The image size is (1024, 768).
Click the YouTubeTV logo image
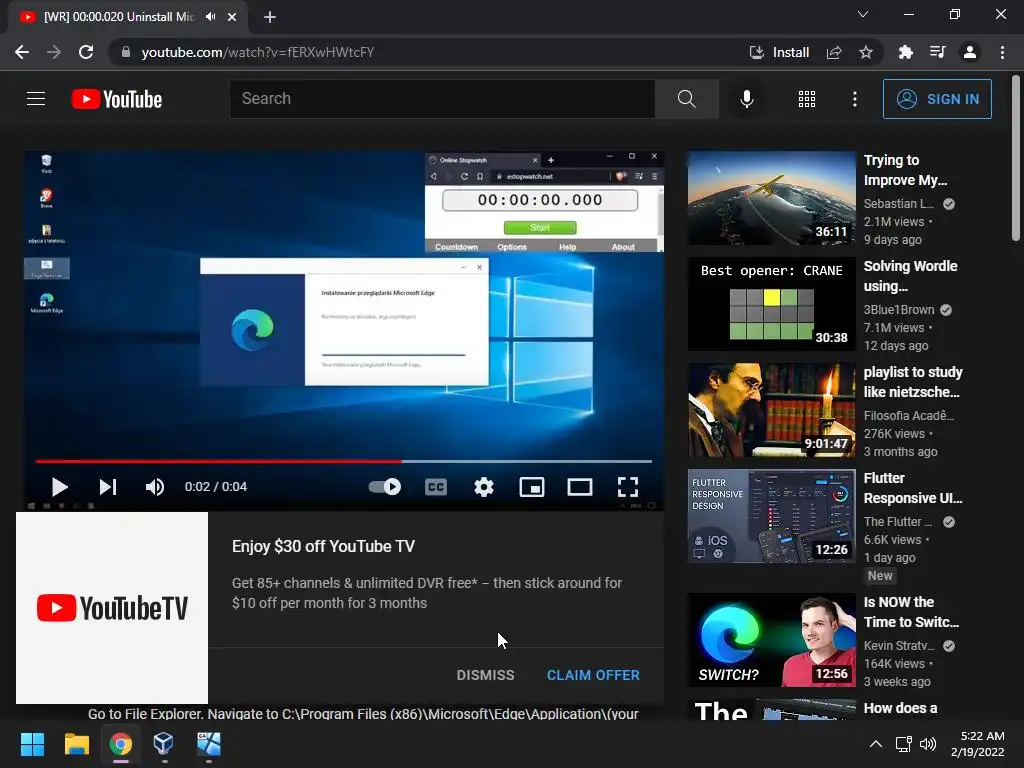112,608
